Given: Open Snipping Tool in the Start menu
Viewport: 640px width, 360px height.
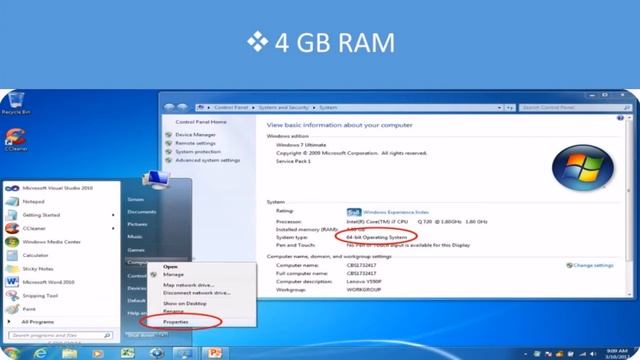Looking at the screenshot, I should pos(40,296).
